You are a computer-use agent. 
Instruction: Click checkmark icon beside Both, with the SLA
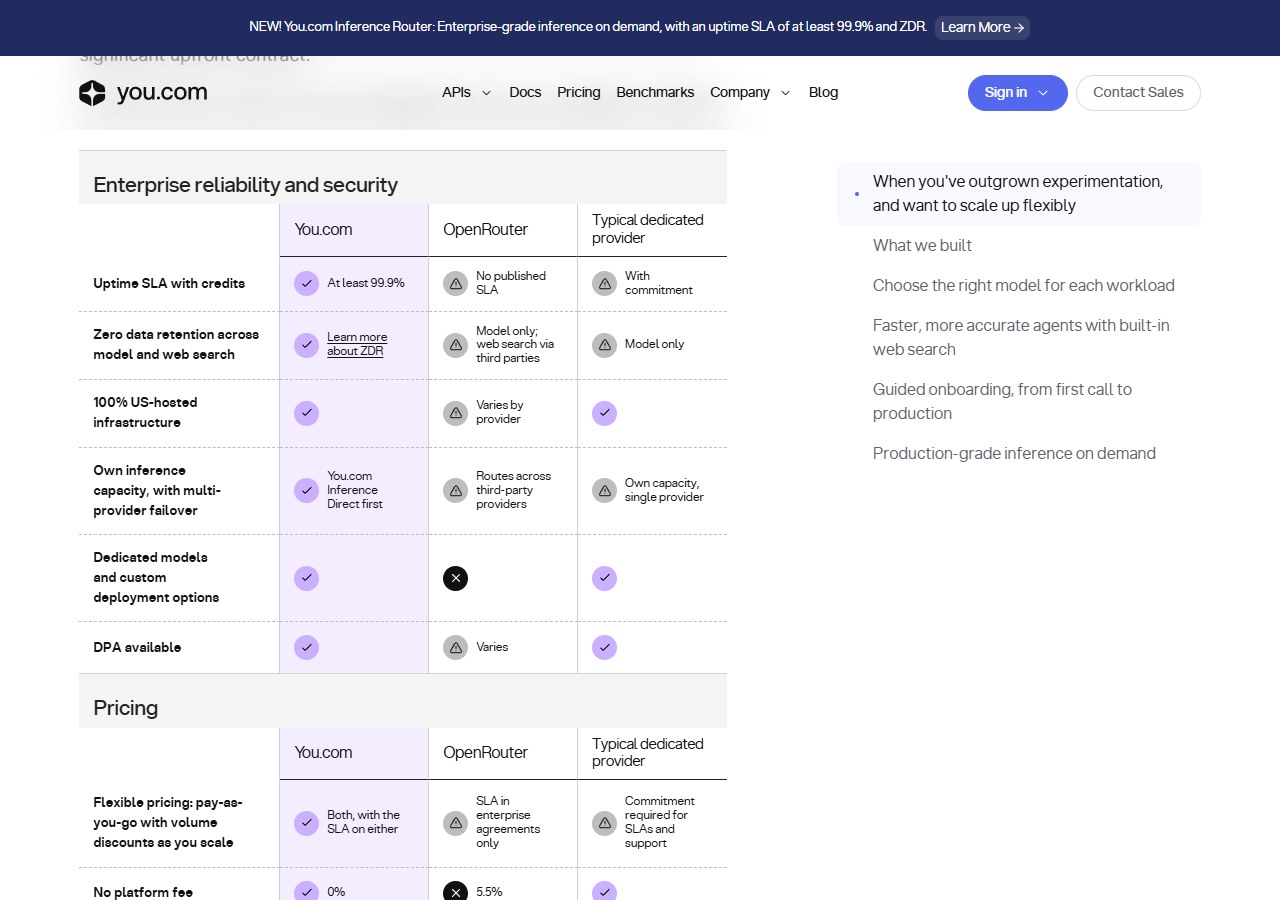click(306, 823)
